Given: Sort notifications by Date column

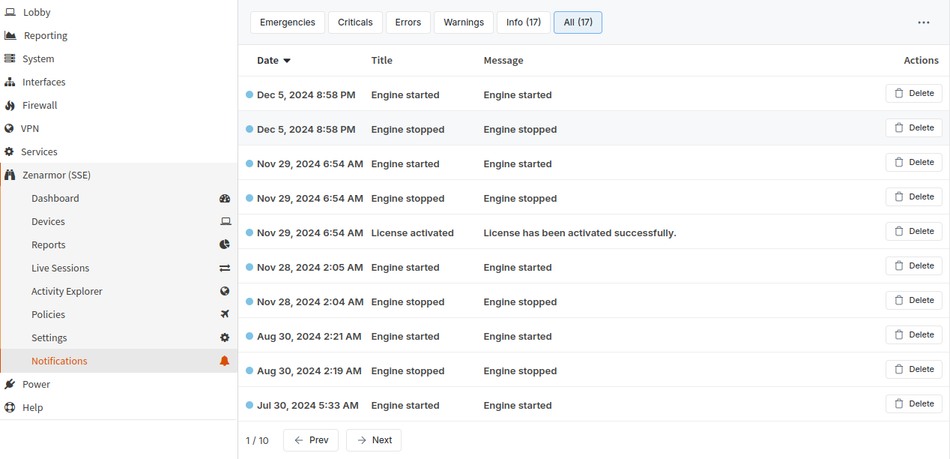Looking at the screenshot, I should [273, 60].
